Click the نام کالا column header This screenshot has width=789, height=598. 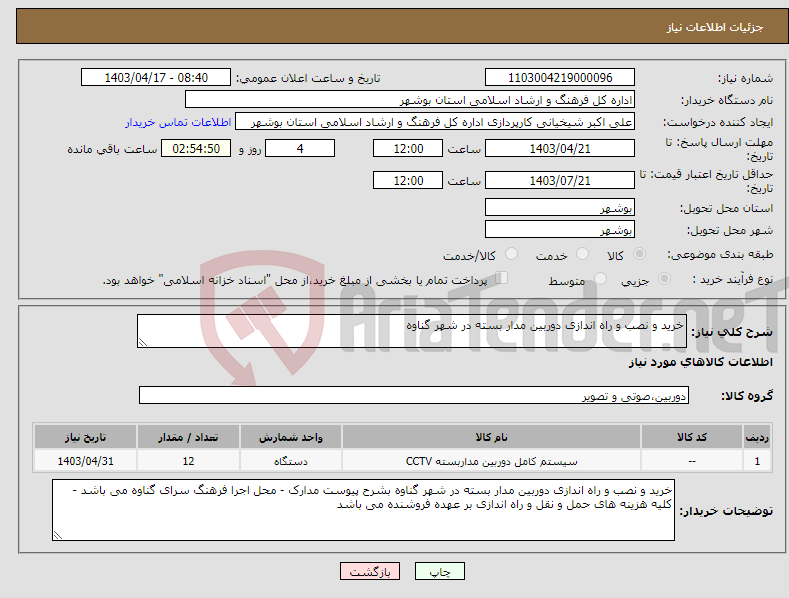[491, 437]
